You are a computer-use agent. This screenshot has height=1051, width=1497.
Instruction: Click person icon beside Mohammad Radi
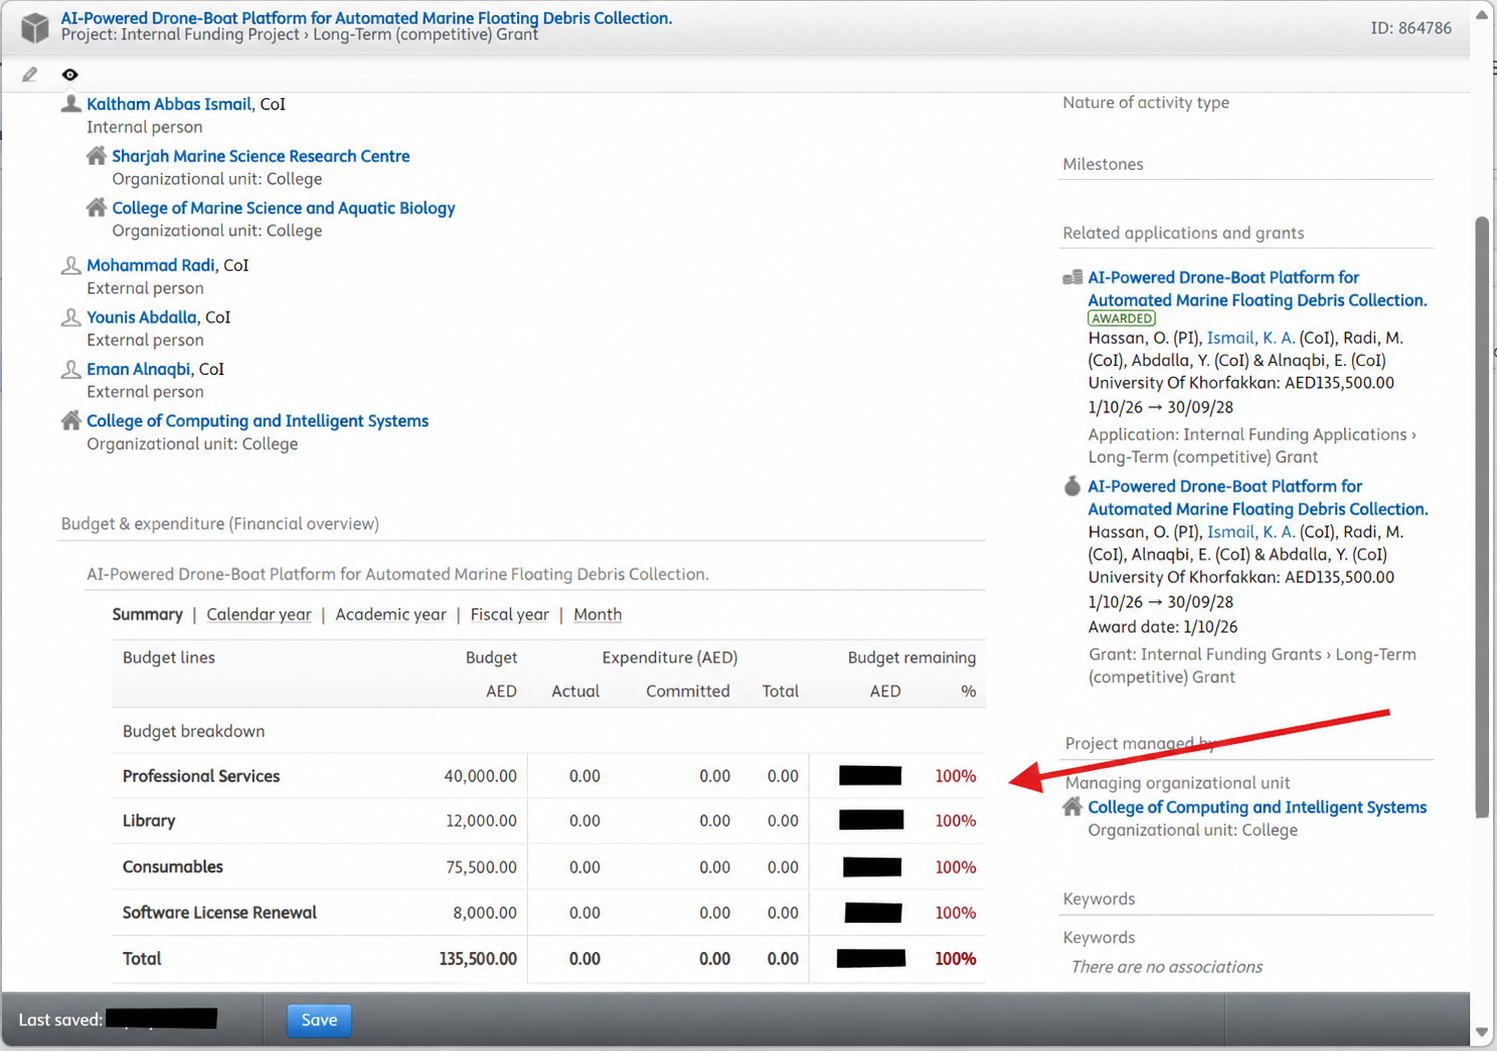pos(71,265)
